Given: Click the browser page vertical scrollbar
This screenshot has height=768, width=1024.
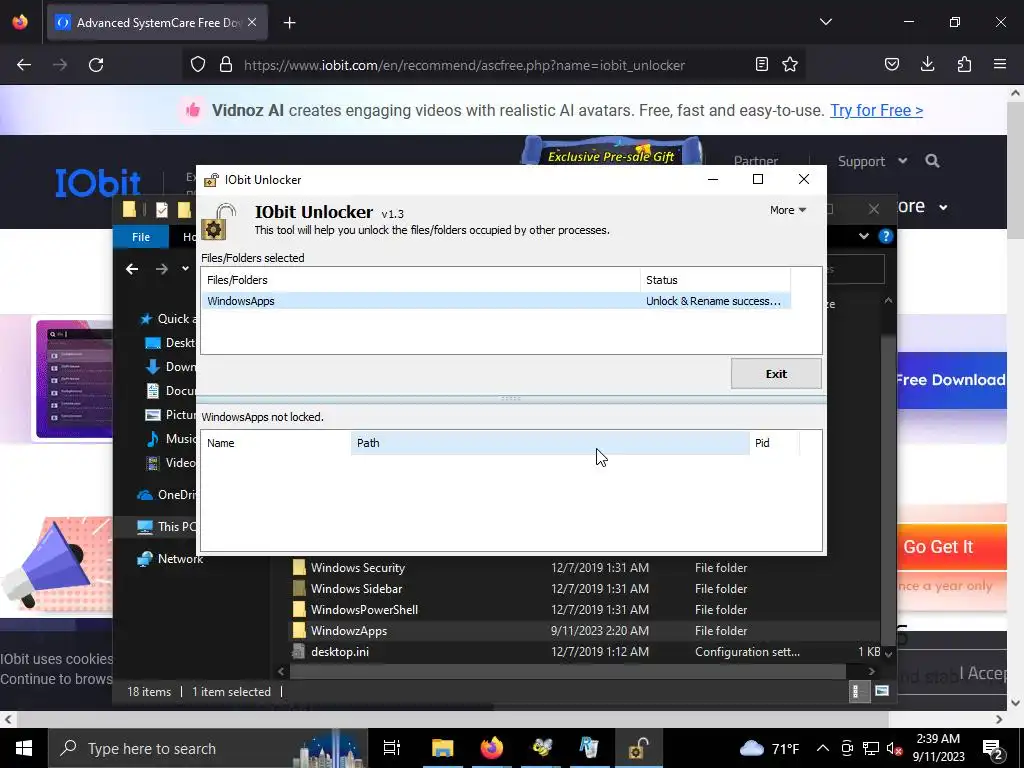Looking at the screenshot, I should point(1015,171).
